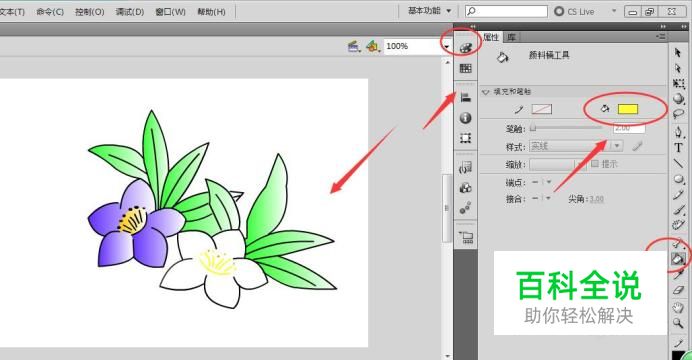The image size is (692, 360).
Task: Select the 3D Rotation tool
Action: click(678, 99)
